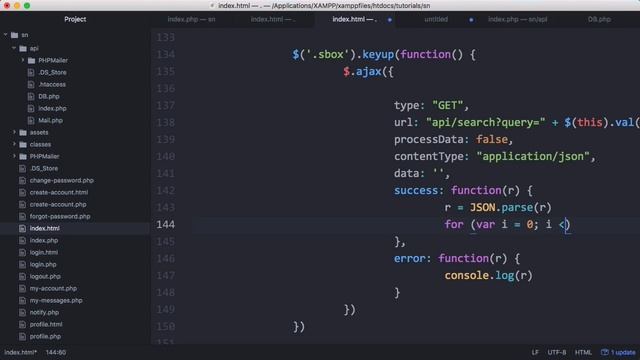Viewport: 640px width, 360px height.
Task: Expand the classes folder arrow
Action: click(14, 144)
